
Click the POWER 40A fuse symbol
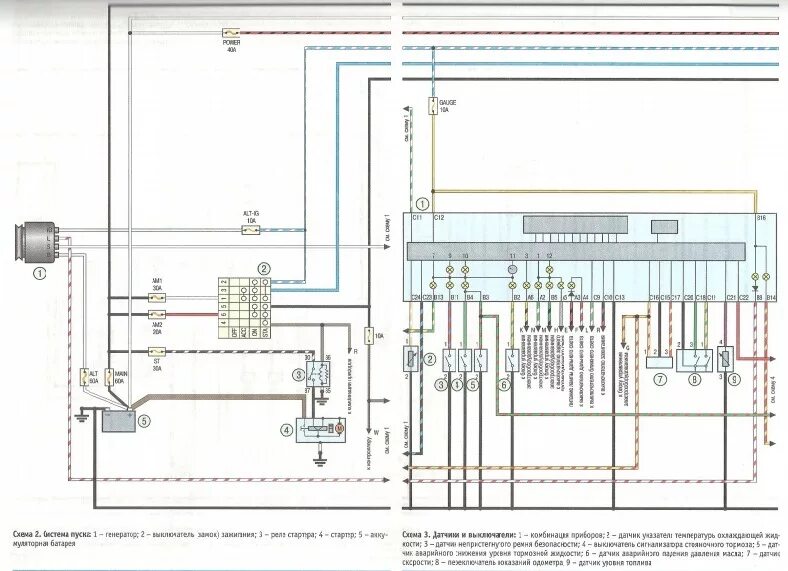(x=231, y=33)
